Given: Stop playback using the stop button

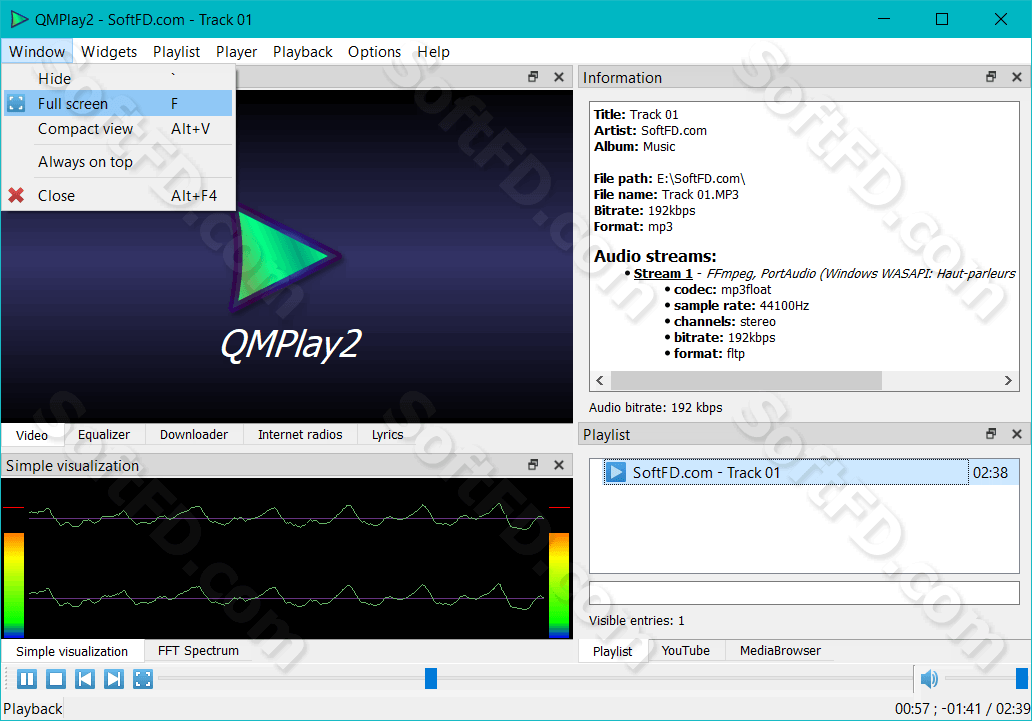Looking at the screenshot, I should pos(56,679).
